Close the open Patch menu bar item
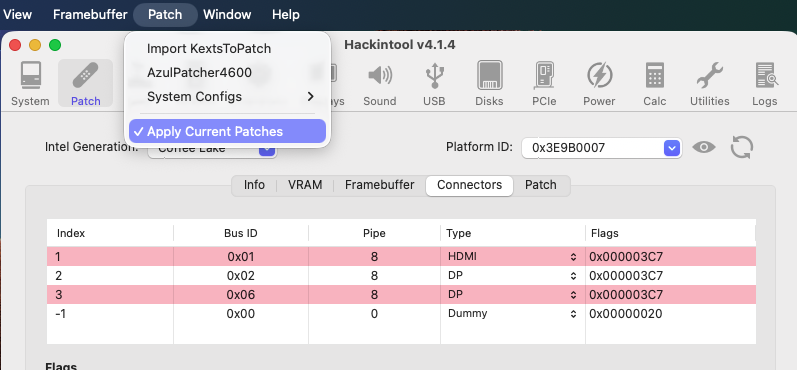The height and width of the screenshot is (370, 797). (x=165, y=14)
